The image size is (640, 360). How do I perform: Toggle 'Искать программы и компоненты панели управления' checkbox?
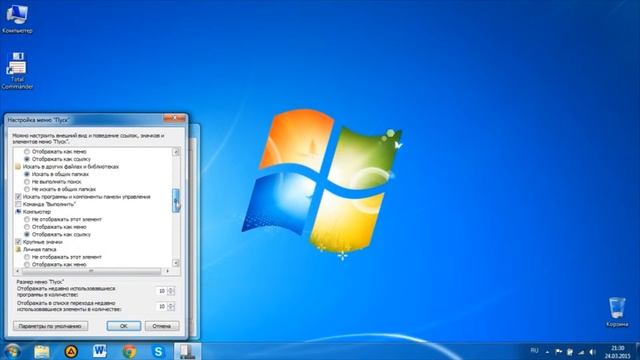pos(18,197)
